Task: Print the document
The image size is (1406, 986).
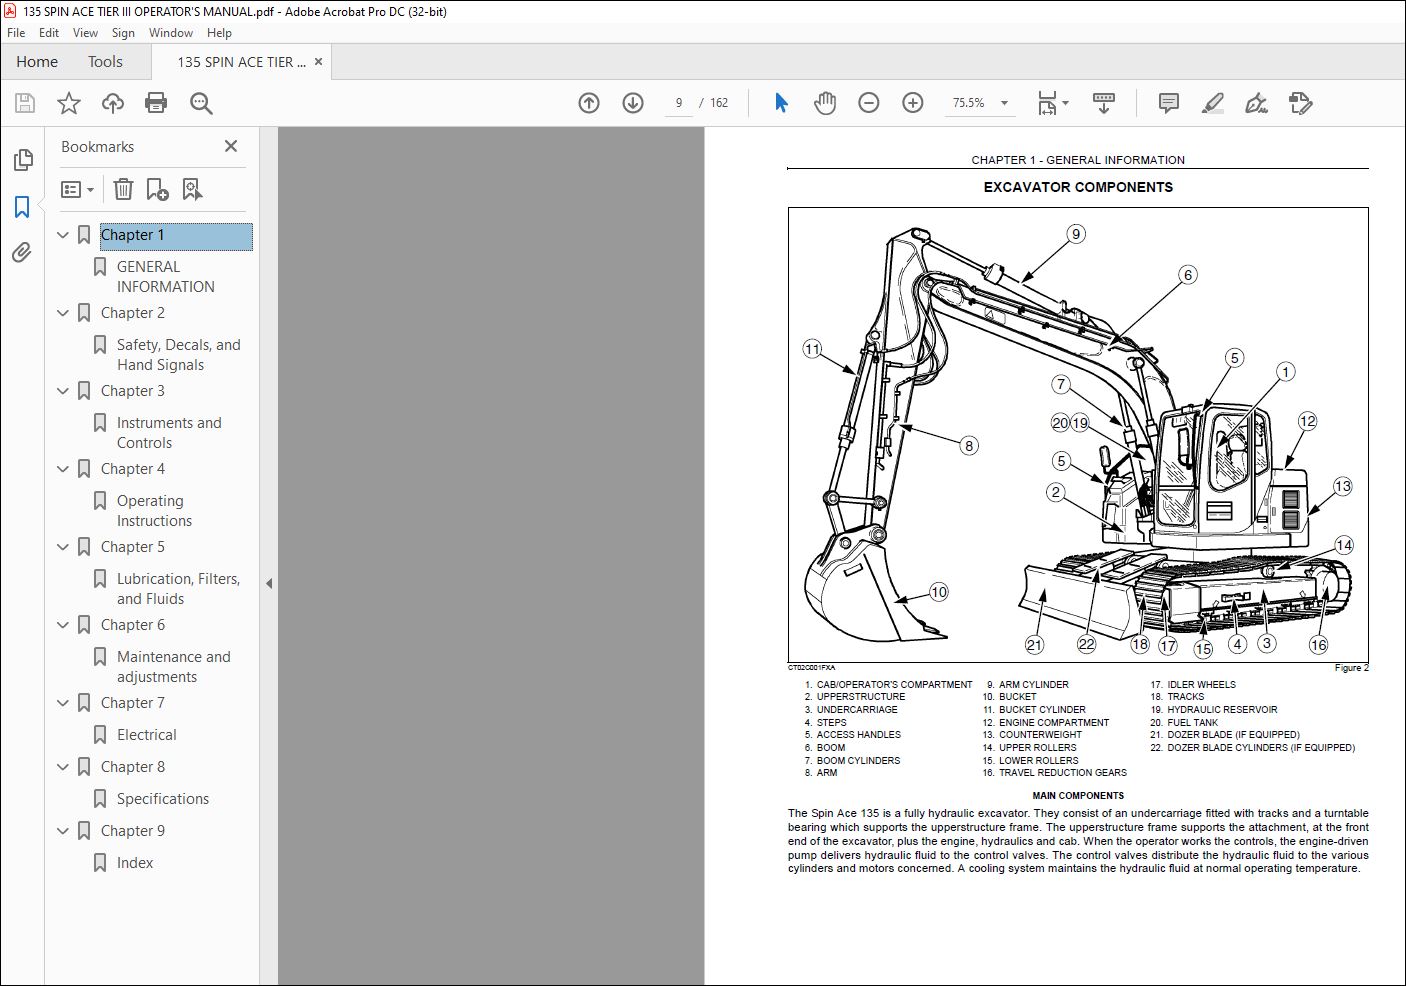Action: pos(156,103)
